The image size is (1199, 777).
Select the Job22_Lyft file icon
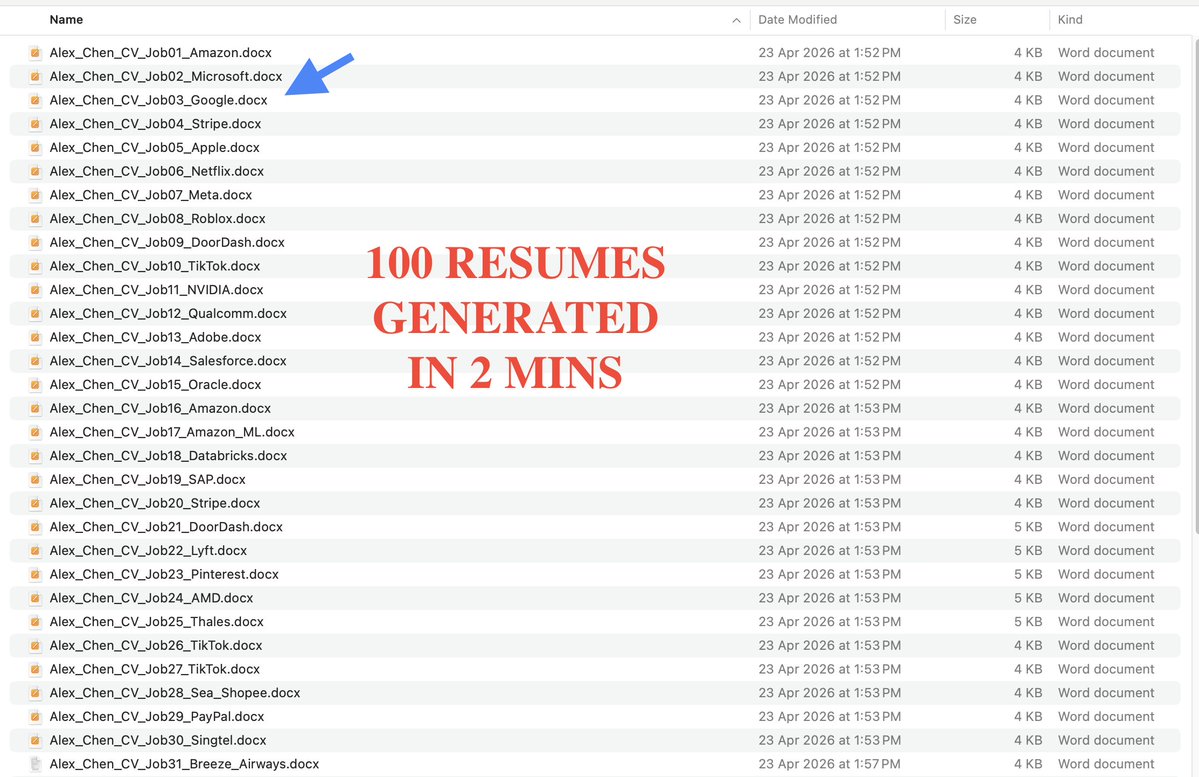(35, 551)
